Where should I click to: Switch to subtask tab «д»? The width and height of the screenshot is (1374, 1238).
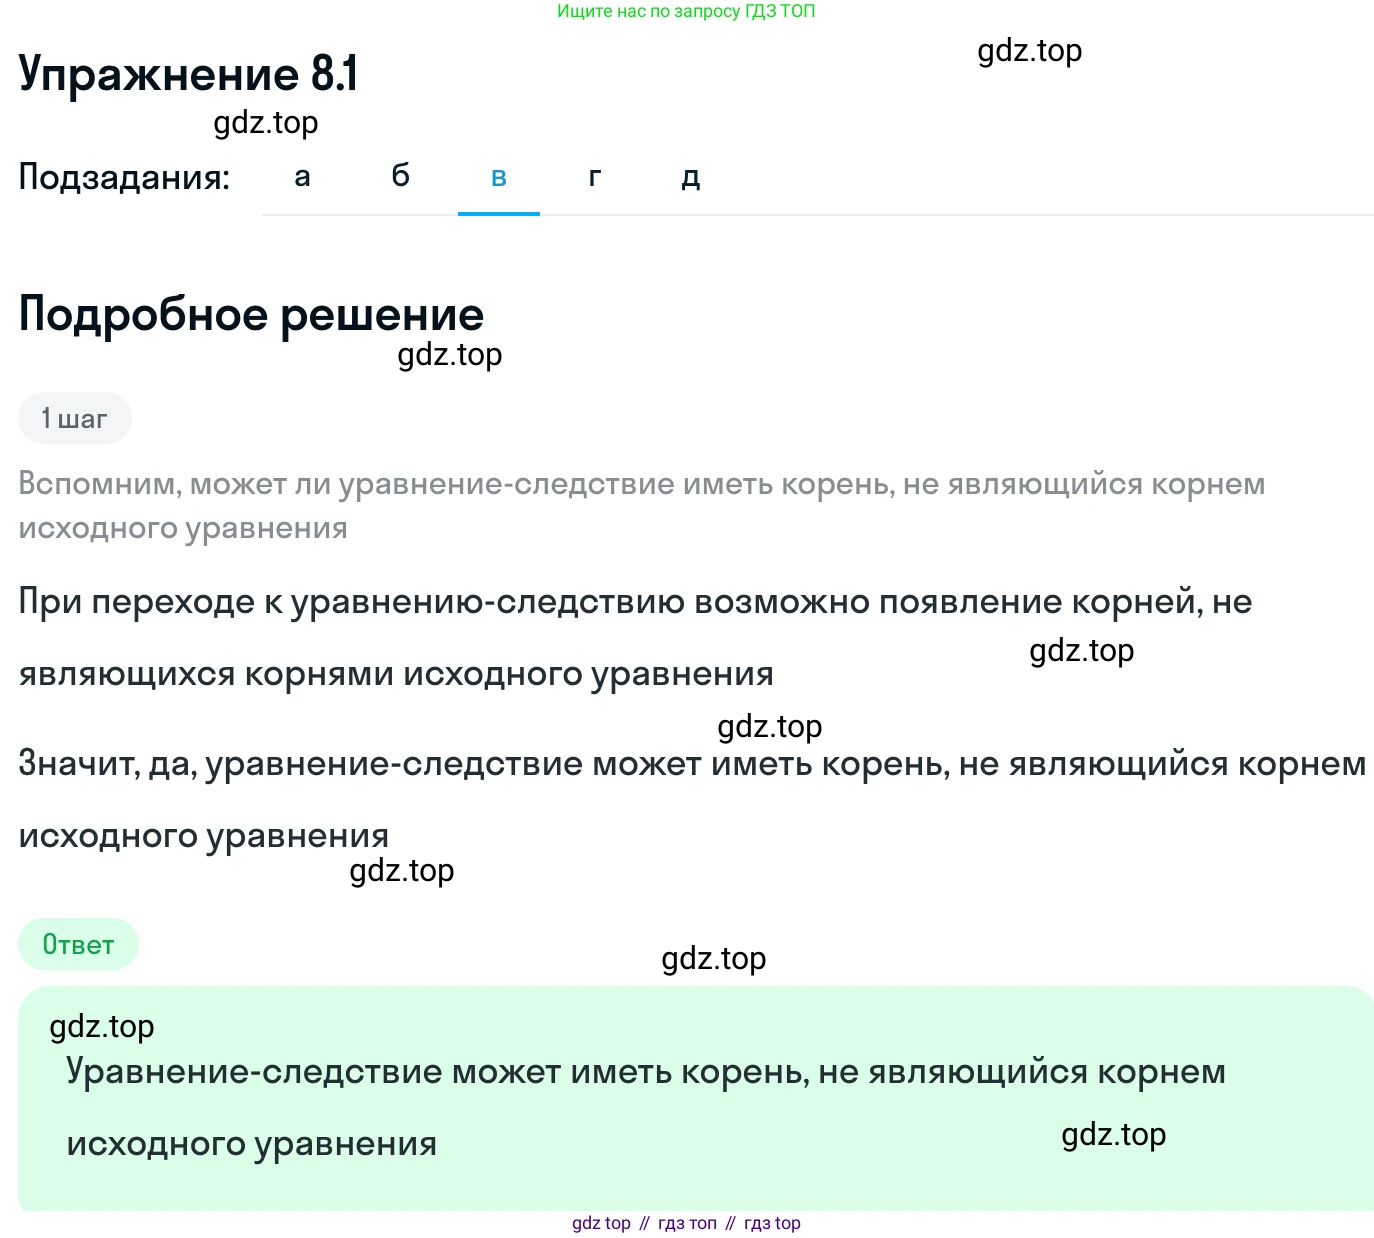pyautogui.click(x=690, y=177)
